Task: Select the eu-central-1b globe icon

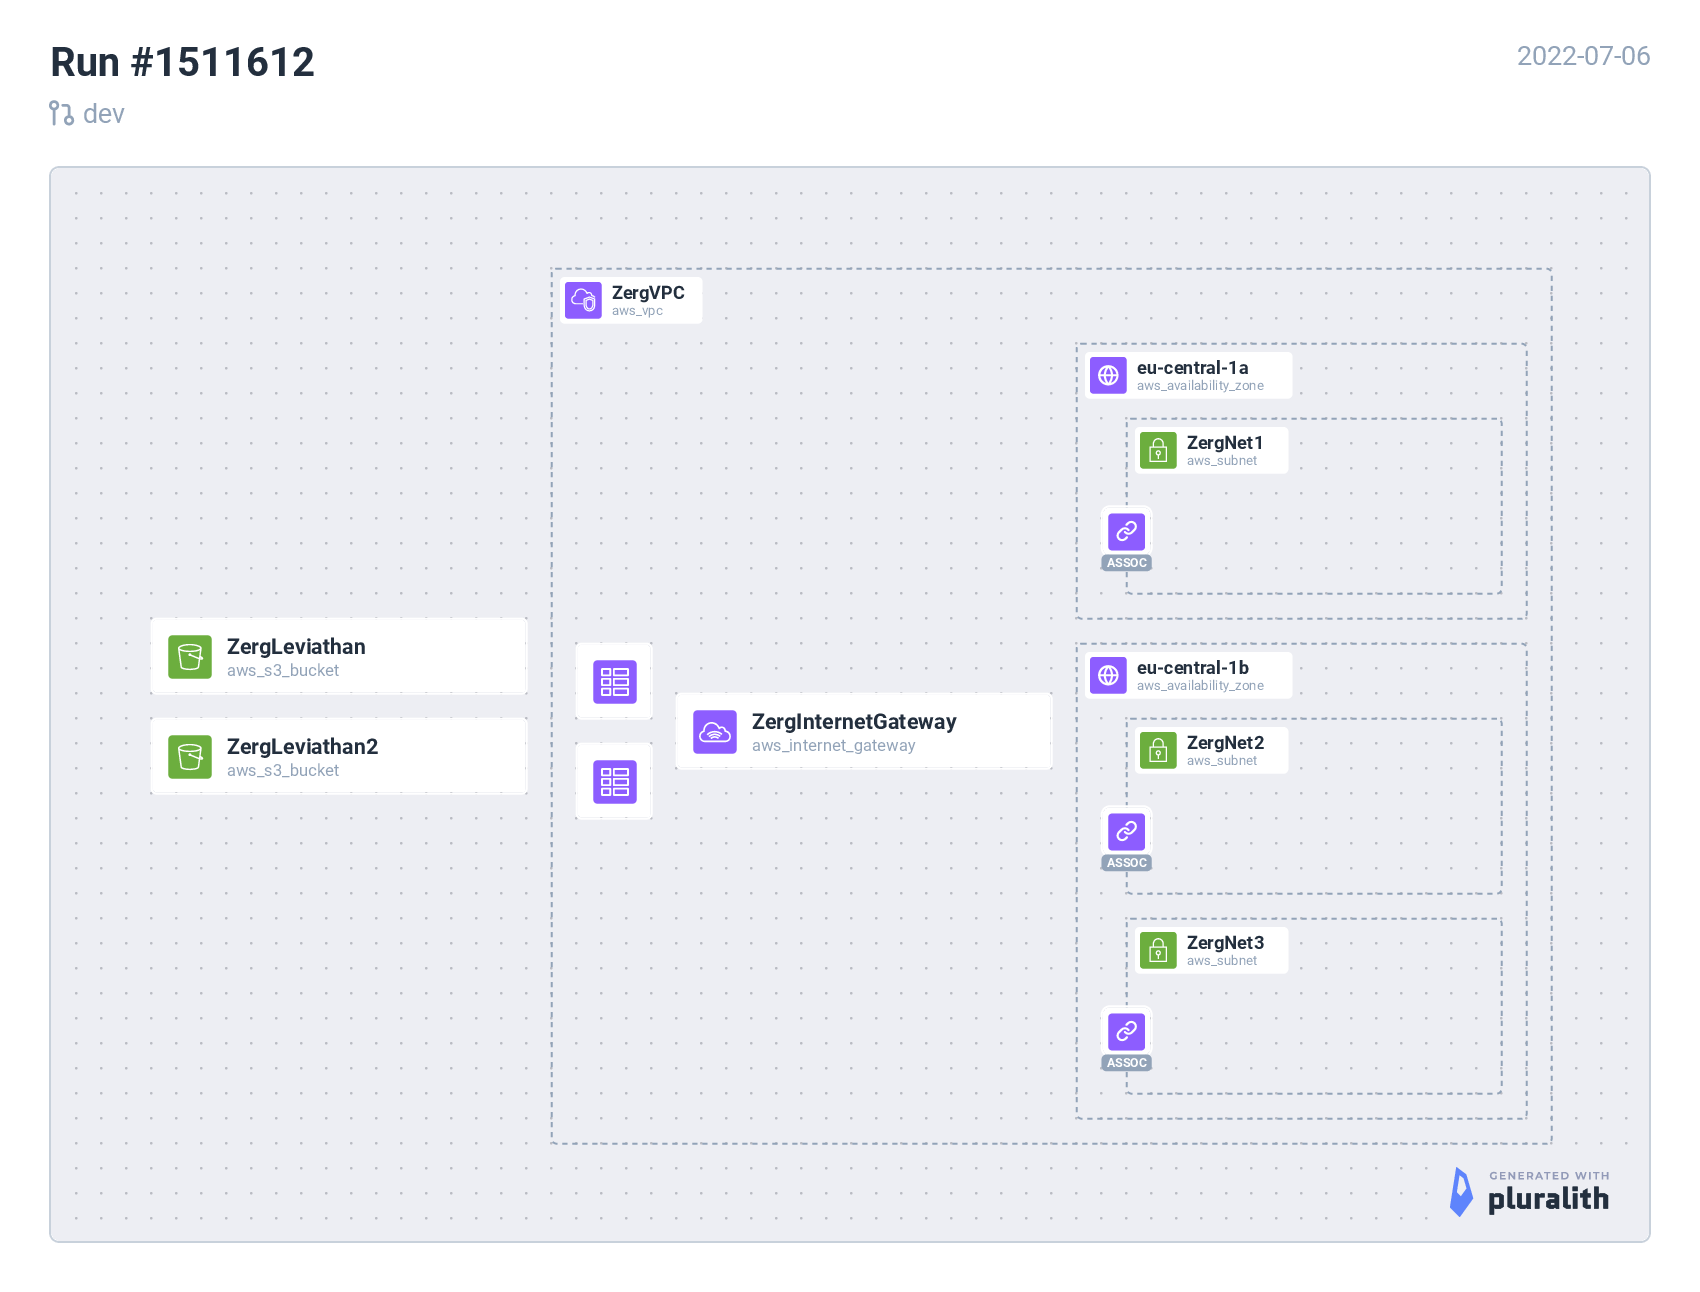Action: click(1108, 675)
